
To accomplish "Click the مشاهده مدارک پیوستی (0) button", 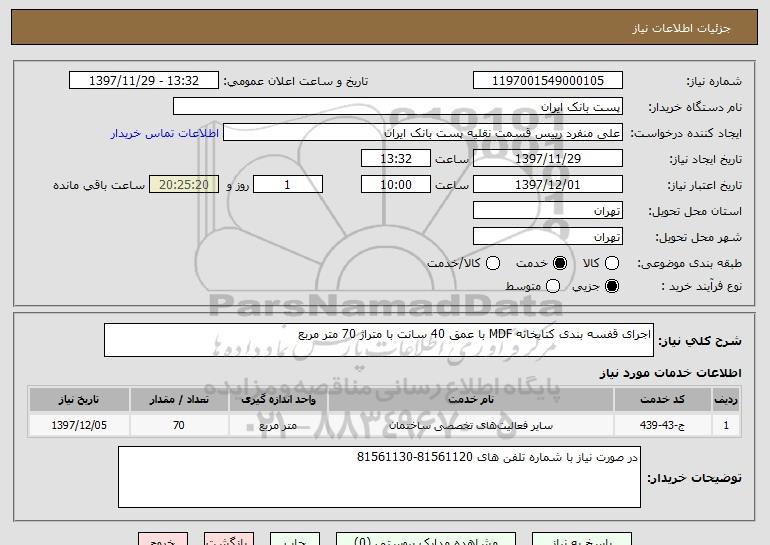I will (x=426, y=539).
